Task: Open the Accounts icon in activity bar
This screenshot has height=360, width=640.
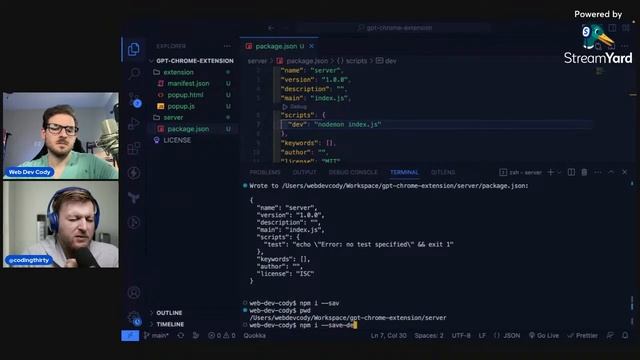Action: click(x=134, y=293)
